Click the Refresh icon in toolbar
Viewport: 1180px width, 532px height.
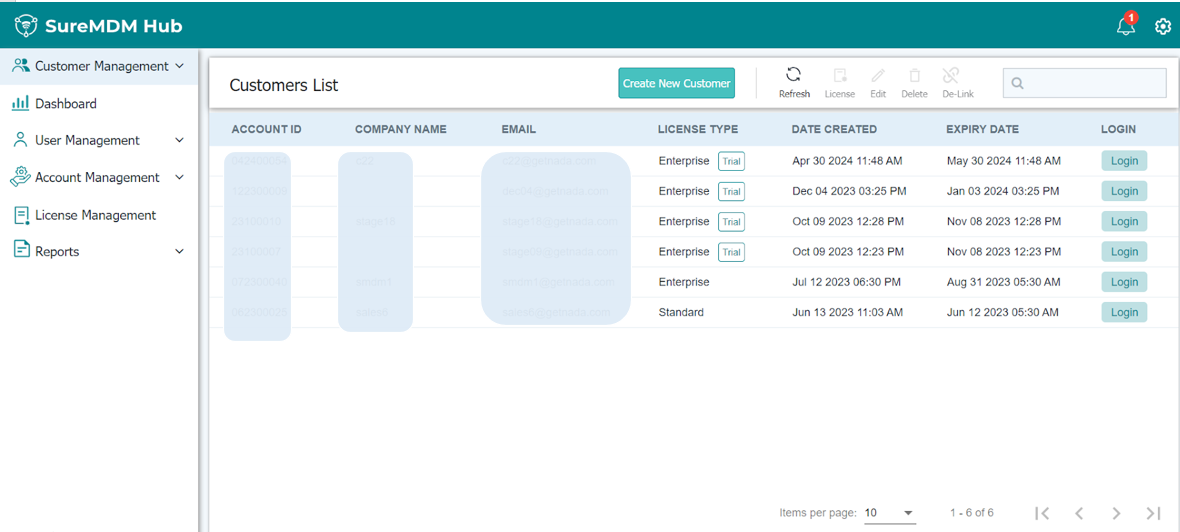(793, 75)
